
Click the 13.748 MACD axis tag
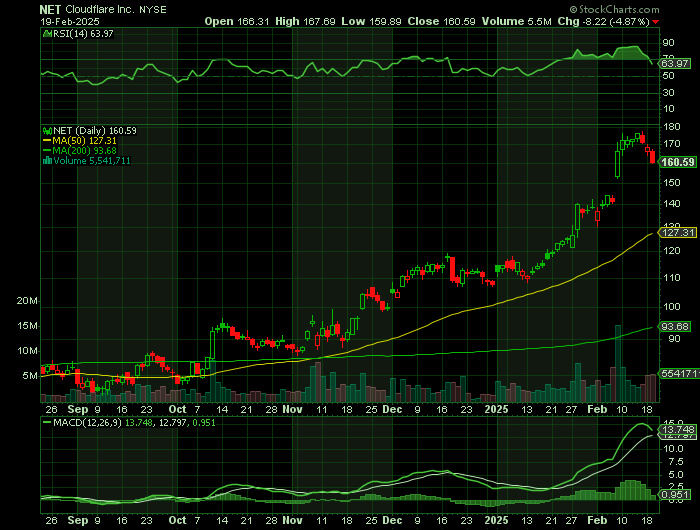678,430
